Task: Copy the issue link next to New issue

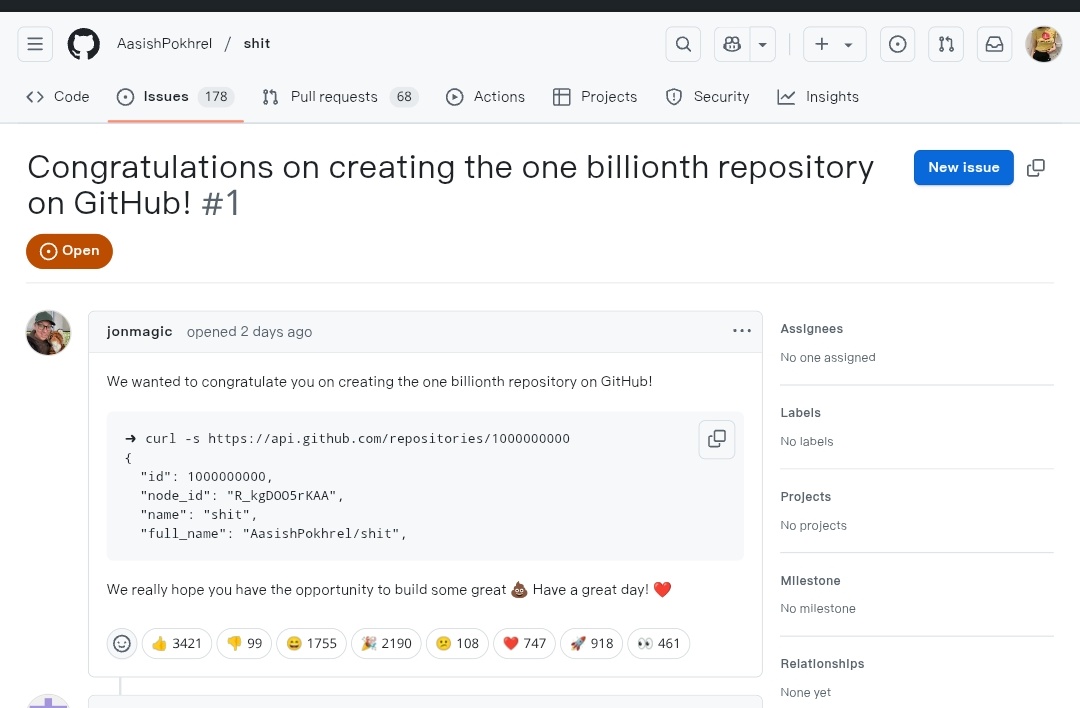Action: (1036, 167)
